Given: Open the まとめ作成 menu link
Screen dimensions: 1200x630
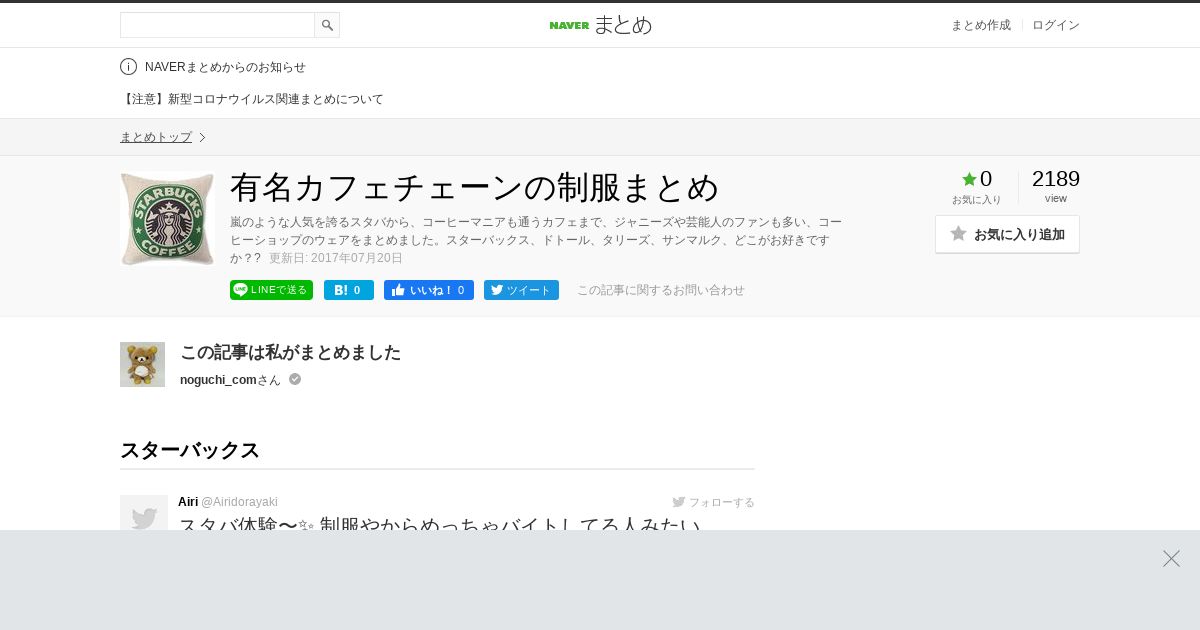Looking at the screenshot, I should coord(980,25).
